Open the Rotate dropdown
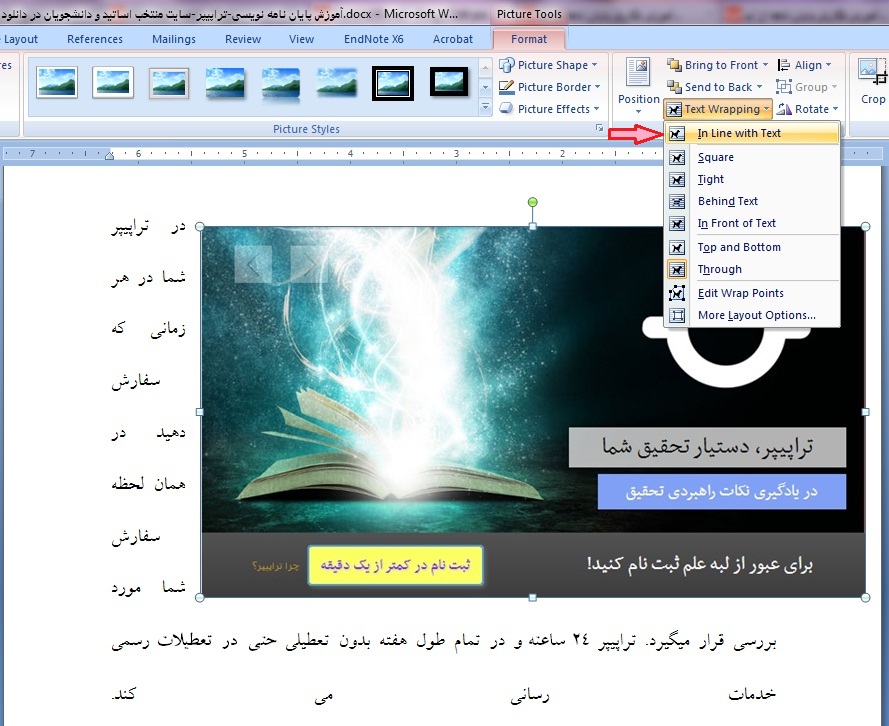This screenshot has width=889, height=726. point(806,109)
